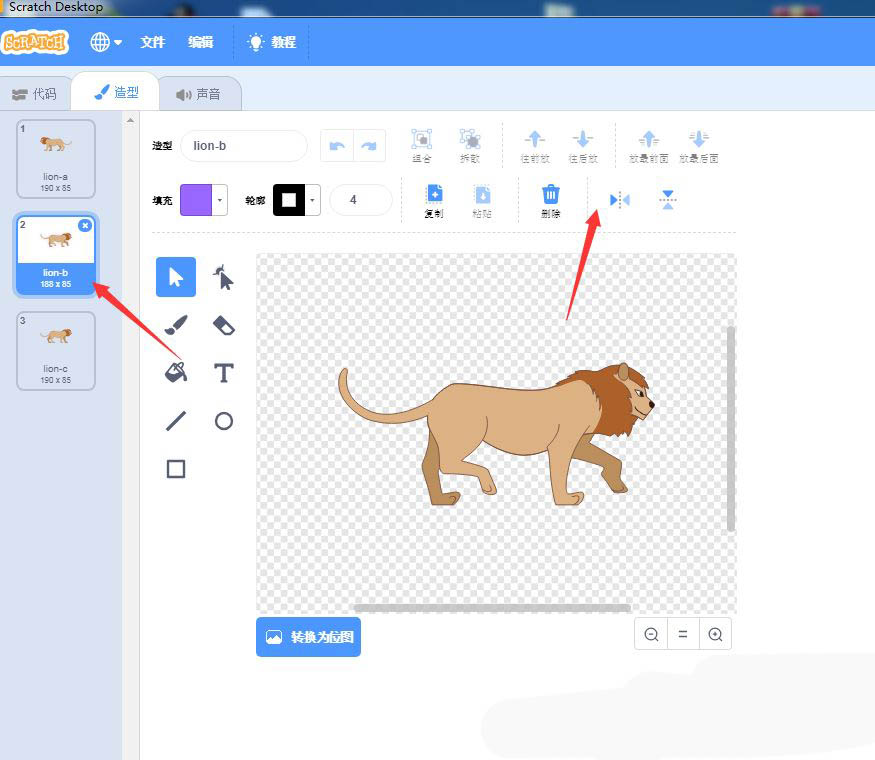
Task: Select the Line tool
Action: coord(176,421)
